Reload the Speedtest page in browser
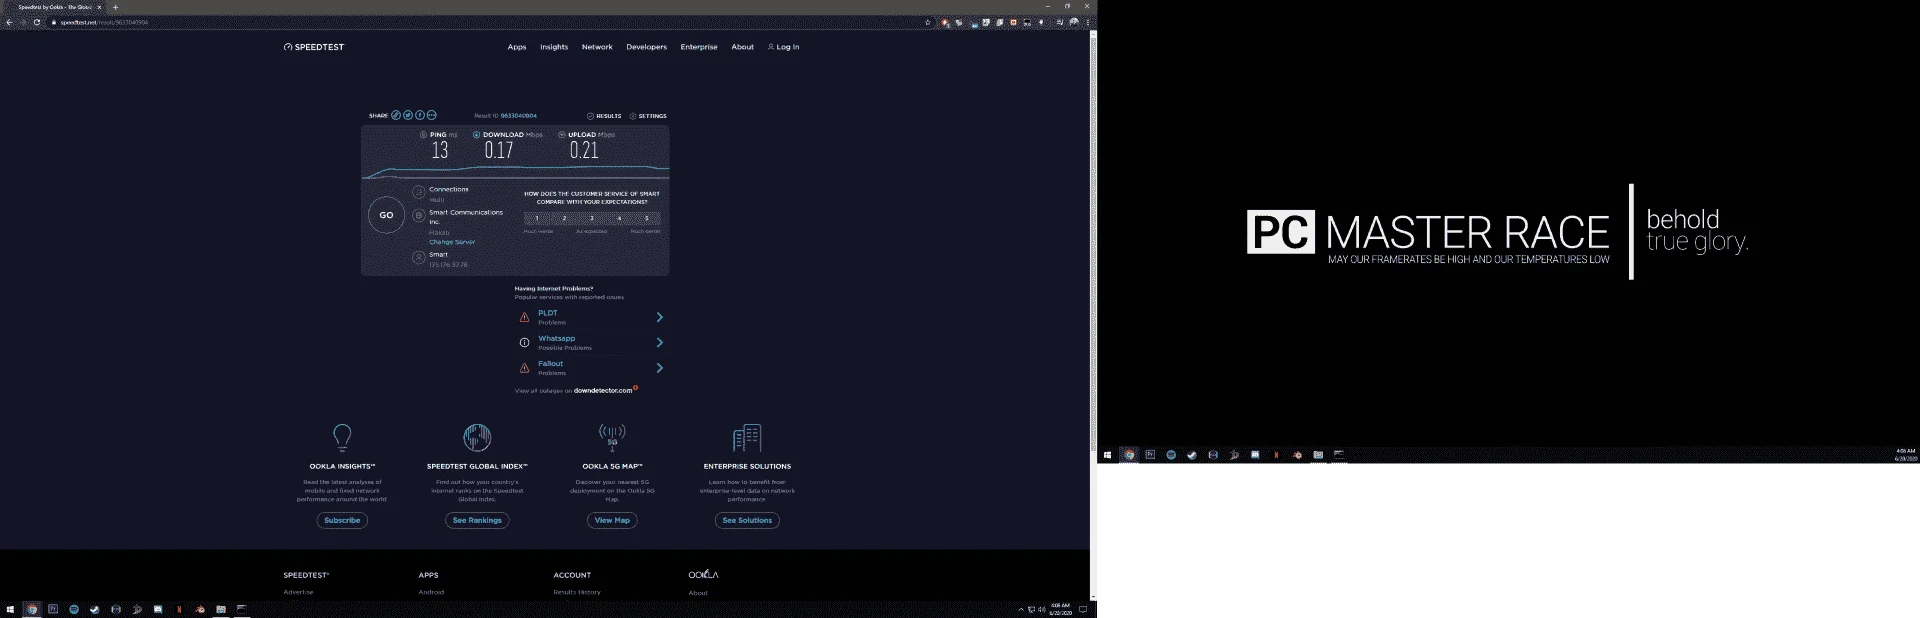Viewport: 1920px width, 618px height. coord(37,22)
